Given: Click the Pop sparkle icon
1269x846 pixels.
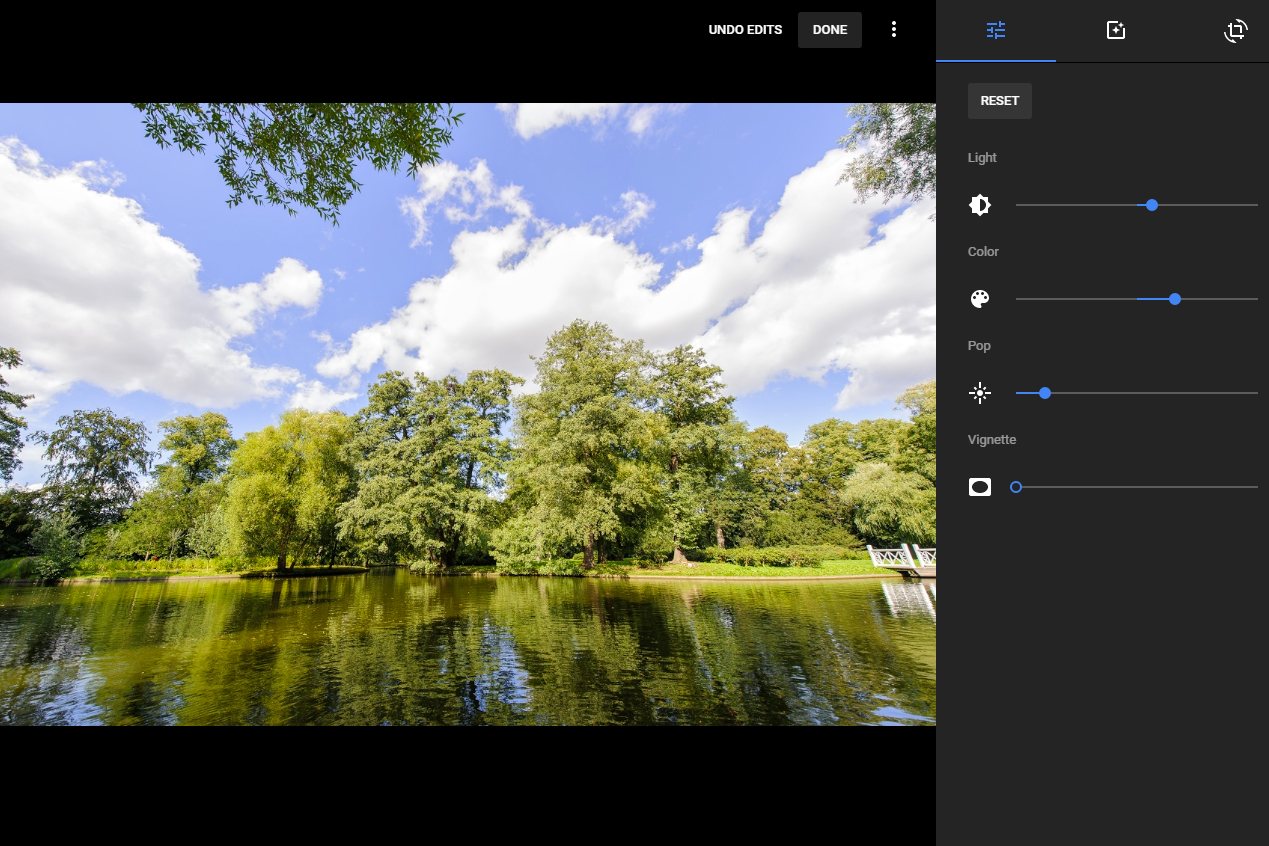Looking at the screenshot, I should [980, 392].
